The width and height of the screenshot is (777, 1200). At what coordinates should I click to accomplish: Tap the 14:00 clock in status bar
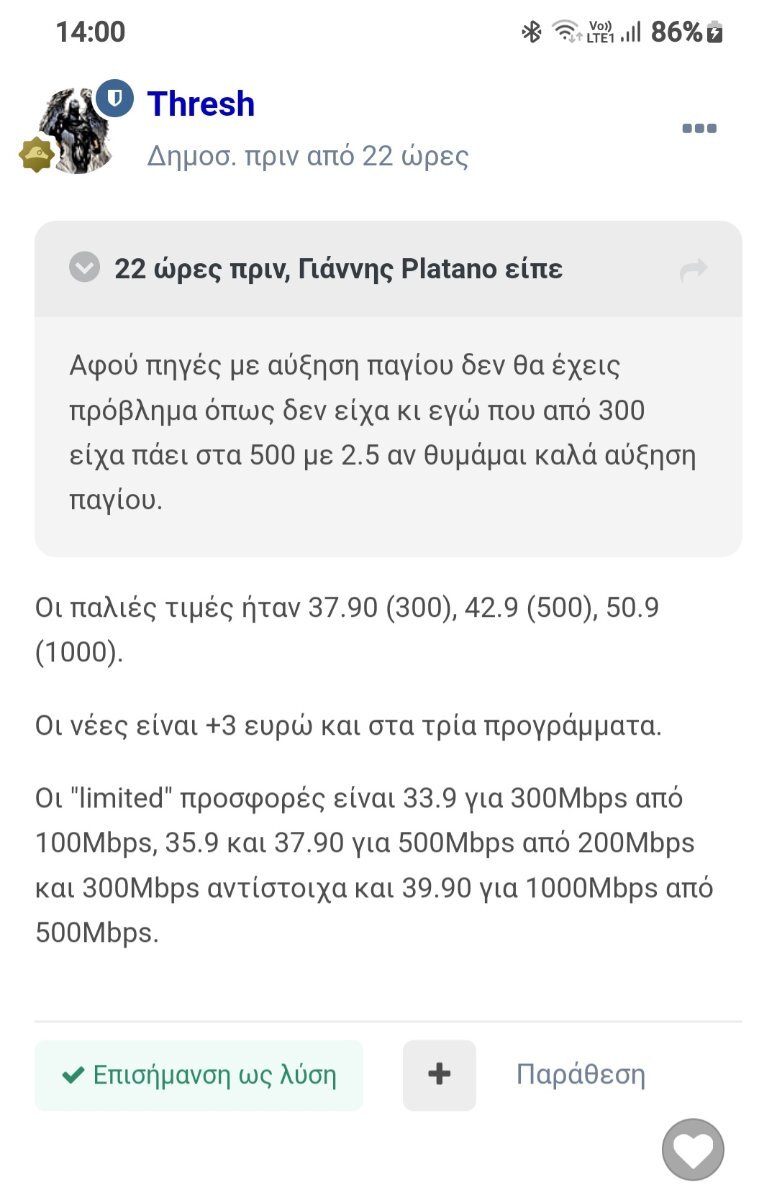pos(90,32)
